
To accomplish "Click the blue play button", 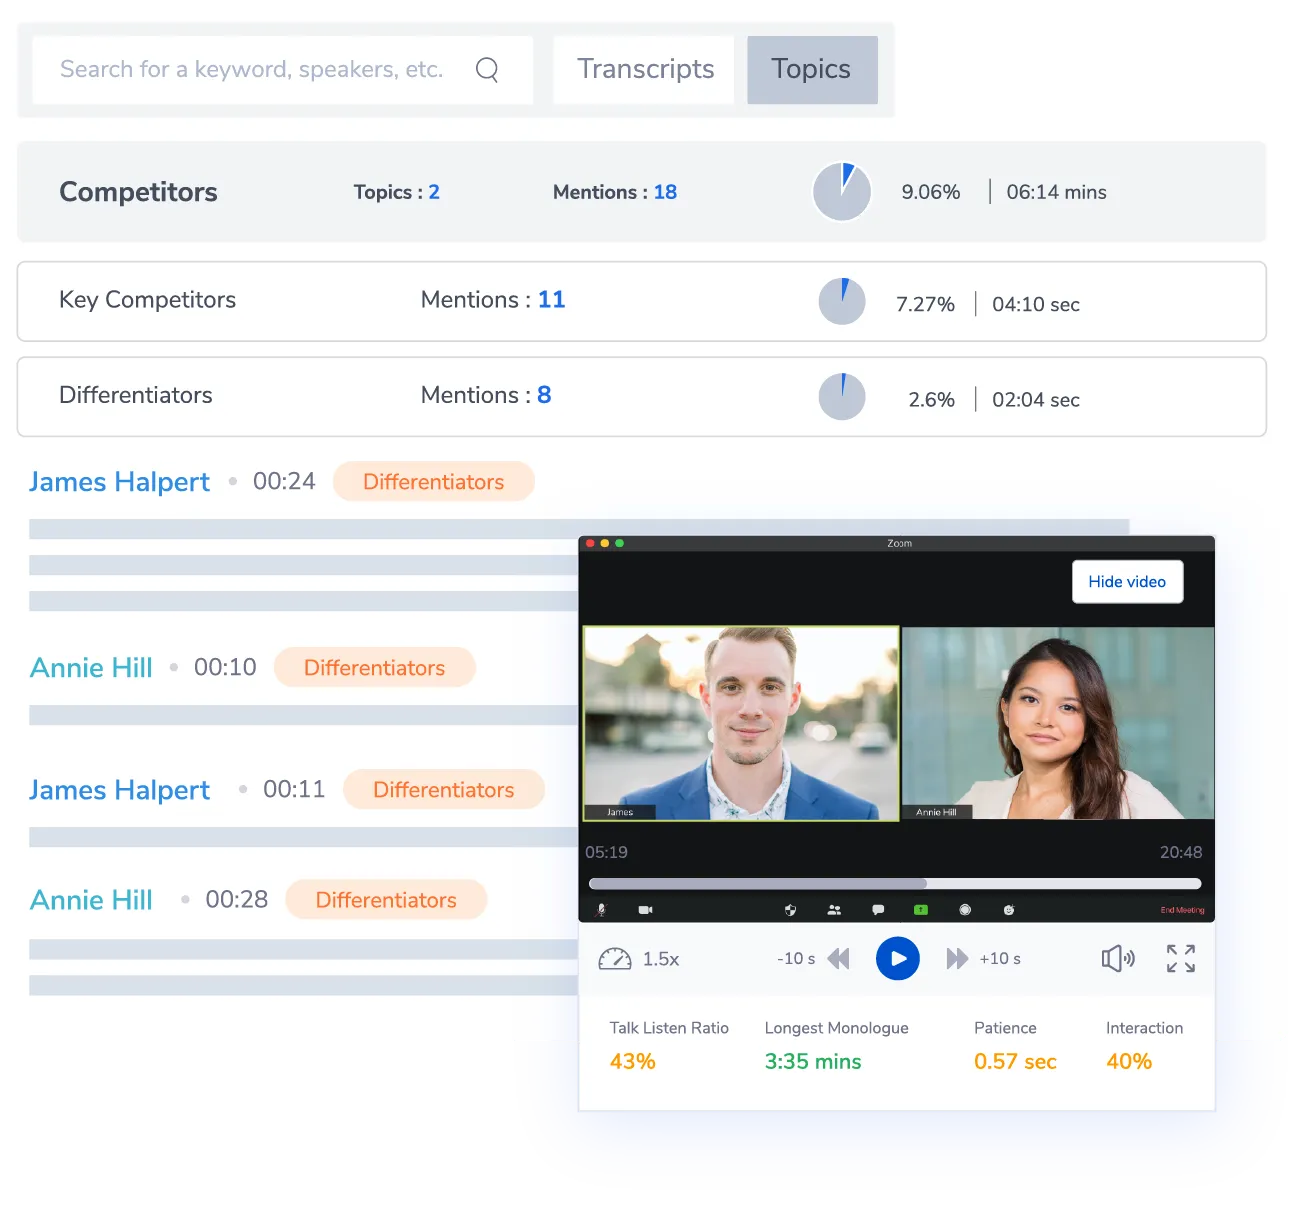I will coord(898,958).
